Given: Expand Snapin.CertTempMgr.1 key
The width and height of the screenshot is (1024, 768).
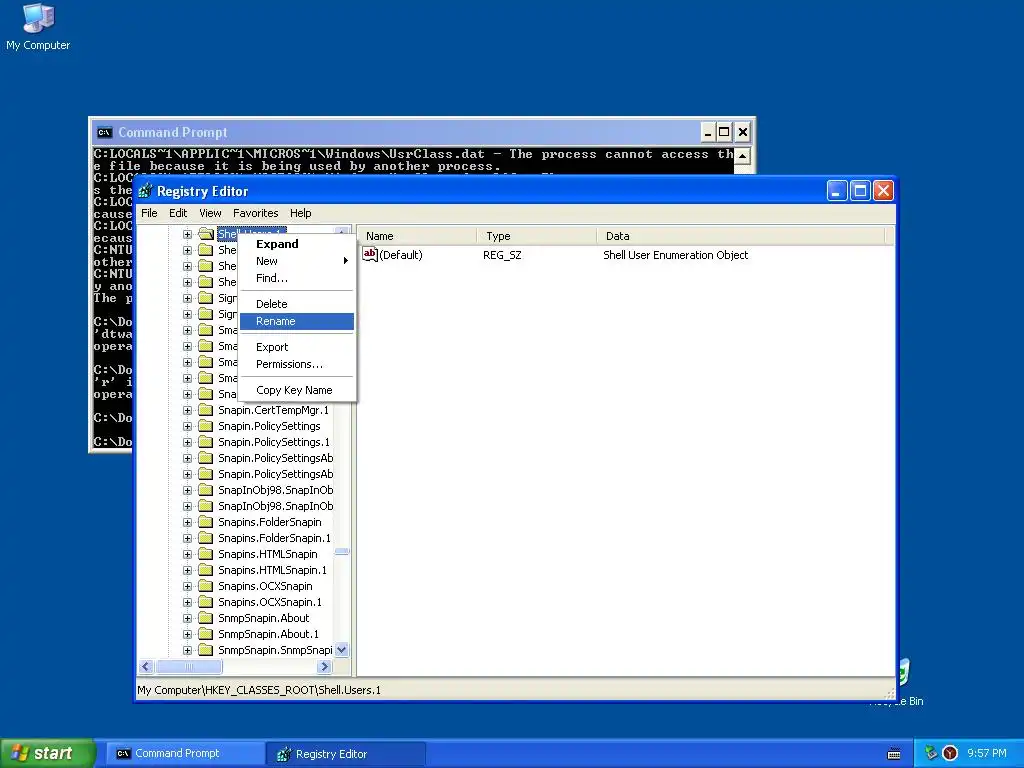Looking at the screenshot, I should (x=187, y=410).
